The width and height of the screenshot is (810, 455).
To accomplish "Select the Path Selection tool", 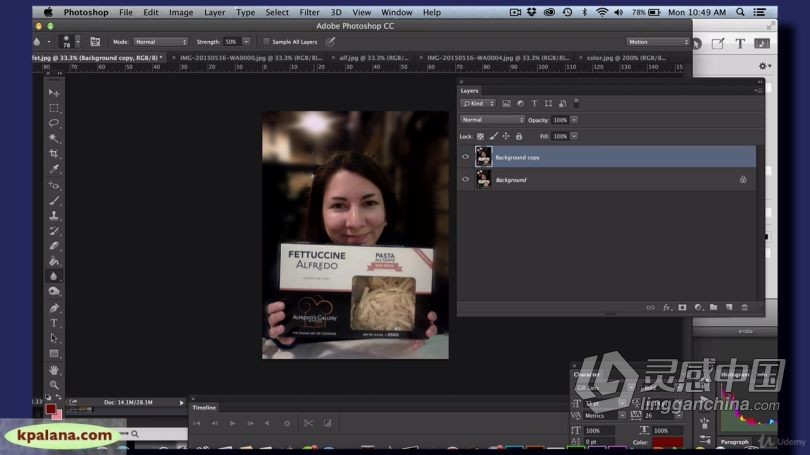I will pyautogui.click(x=54, y=338).
